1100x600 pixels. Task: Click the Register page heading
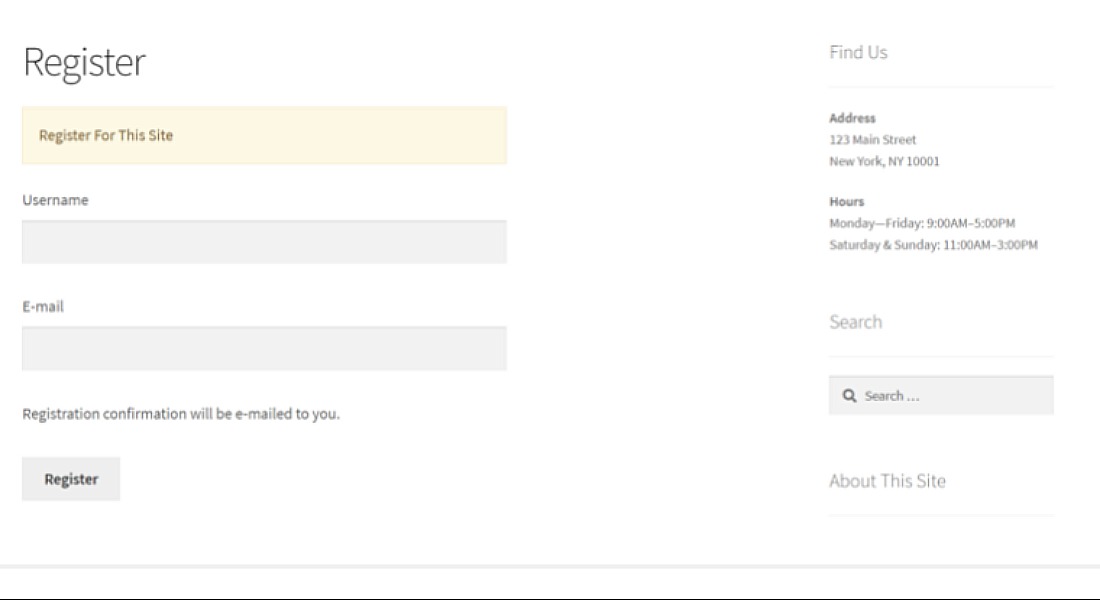[x=84, y=62]
